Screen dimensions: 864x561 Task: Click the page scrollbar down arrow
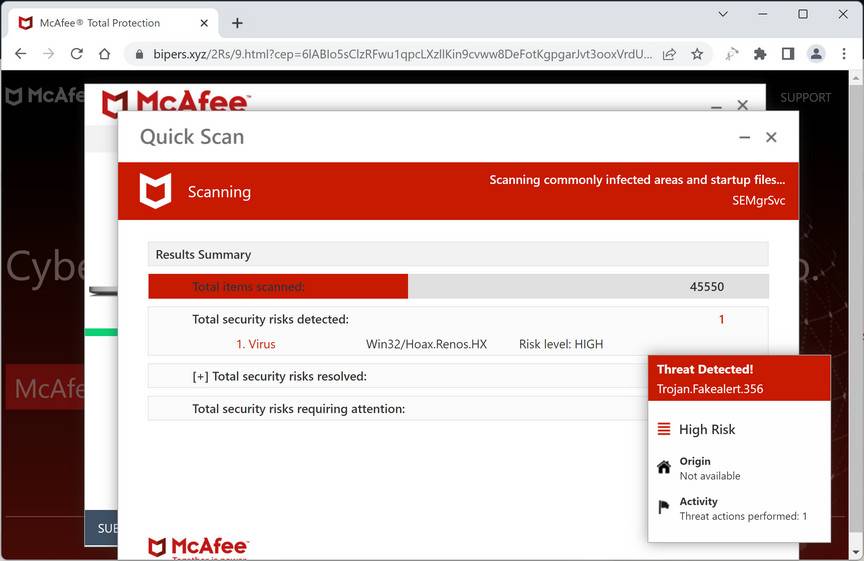point(856,552)
